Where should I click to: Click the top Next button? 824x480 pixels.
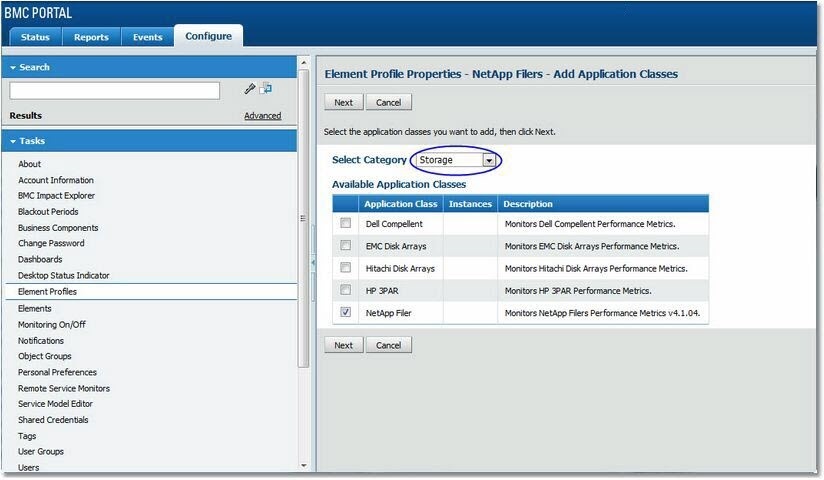click(344, 103)
